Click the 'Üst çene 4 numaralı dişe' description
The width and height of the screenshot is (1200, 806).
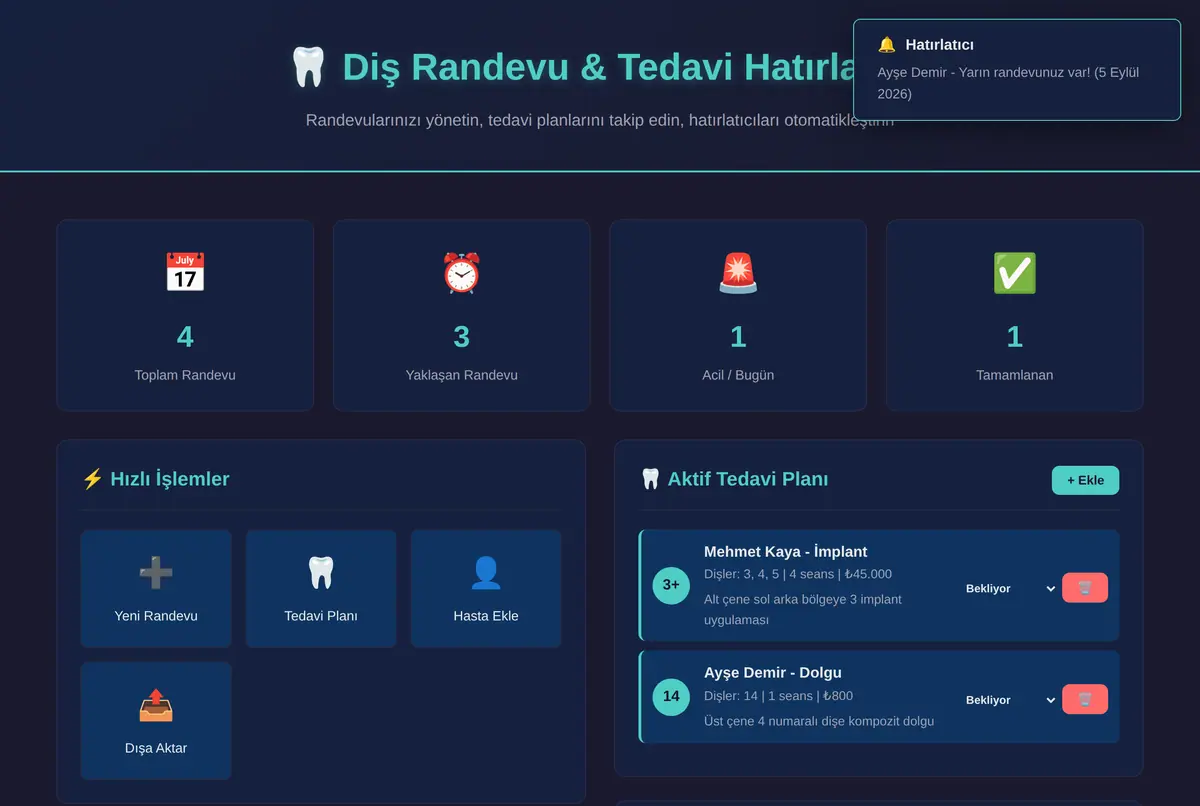click(819, 721)
